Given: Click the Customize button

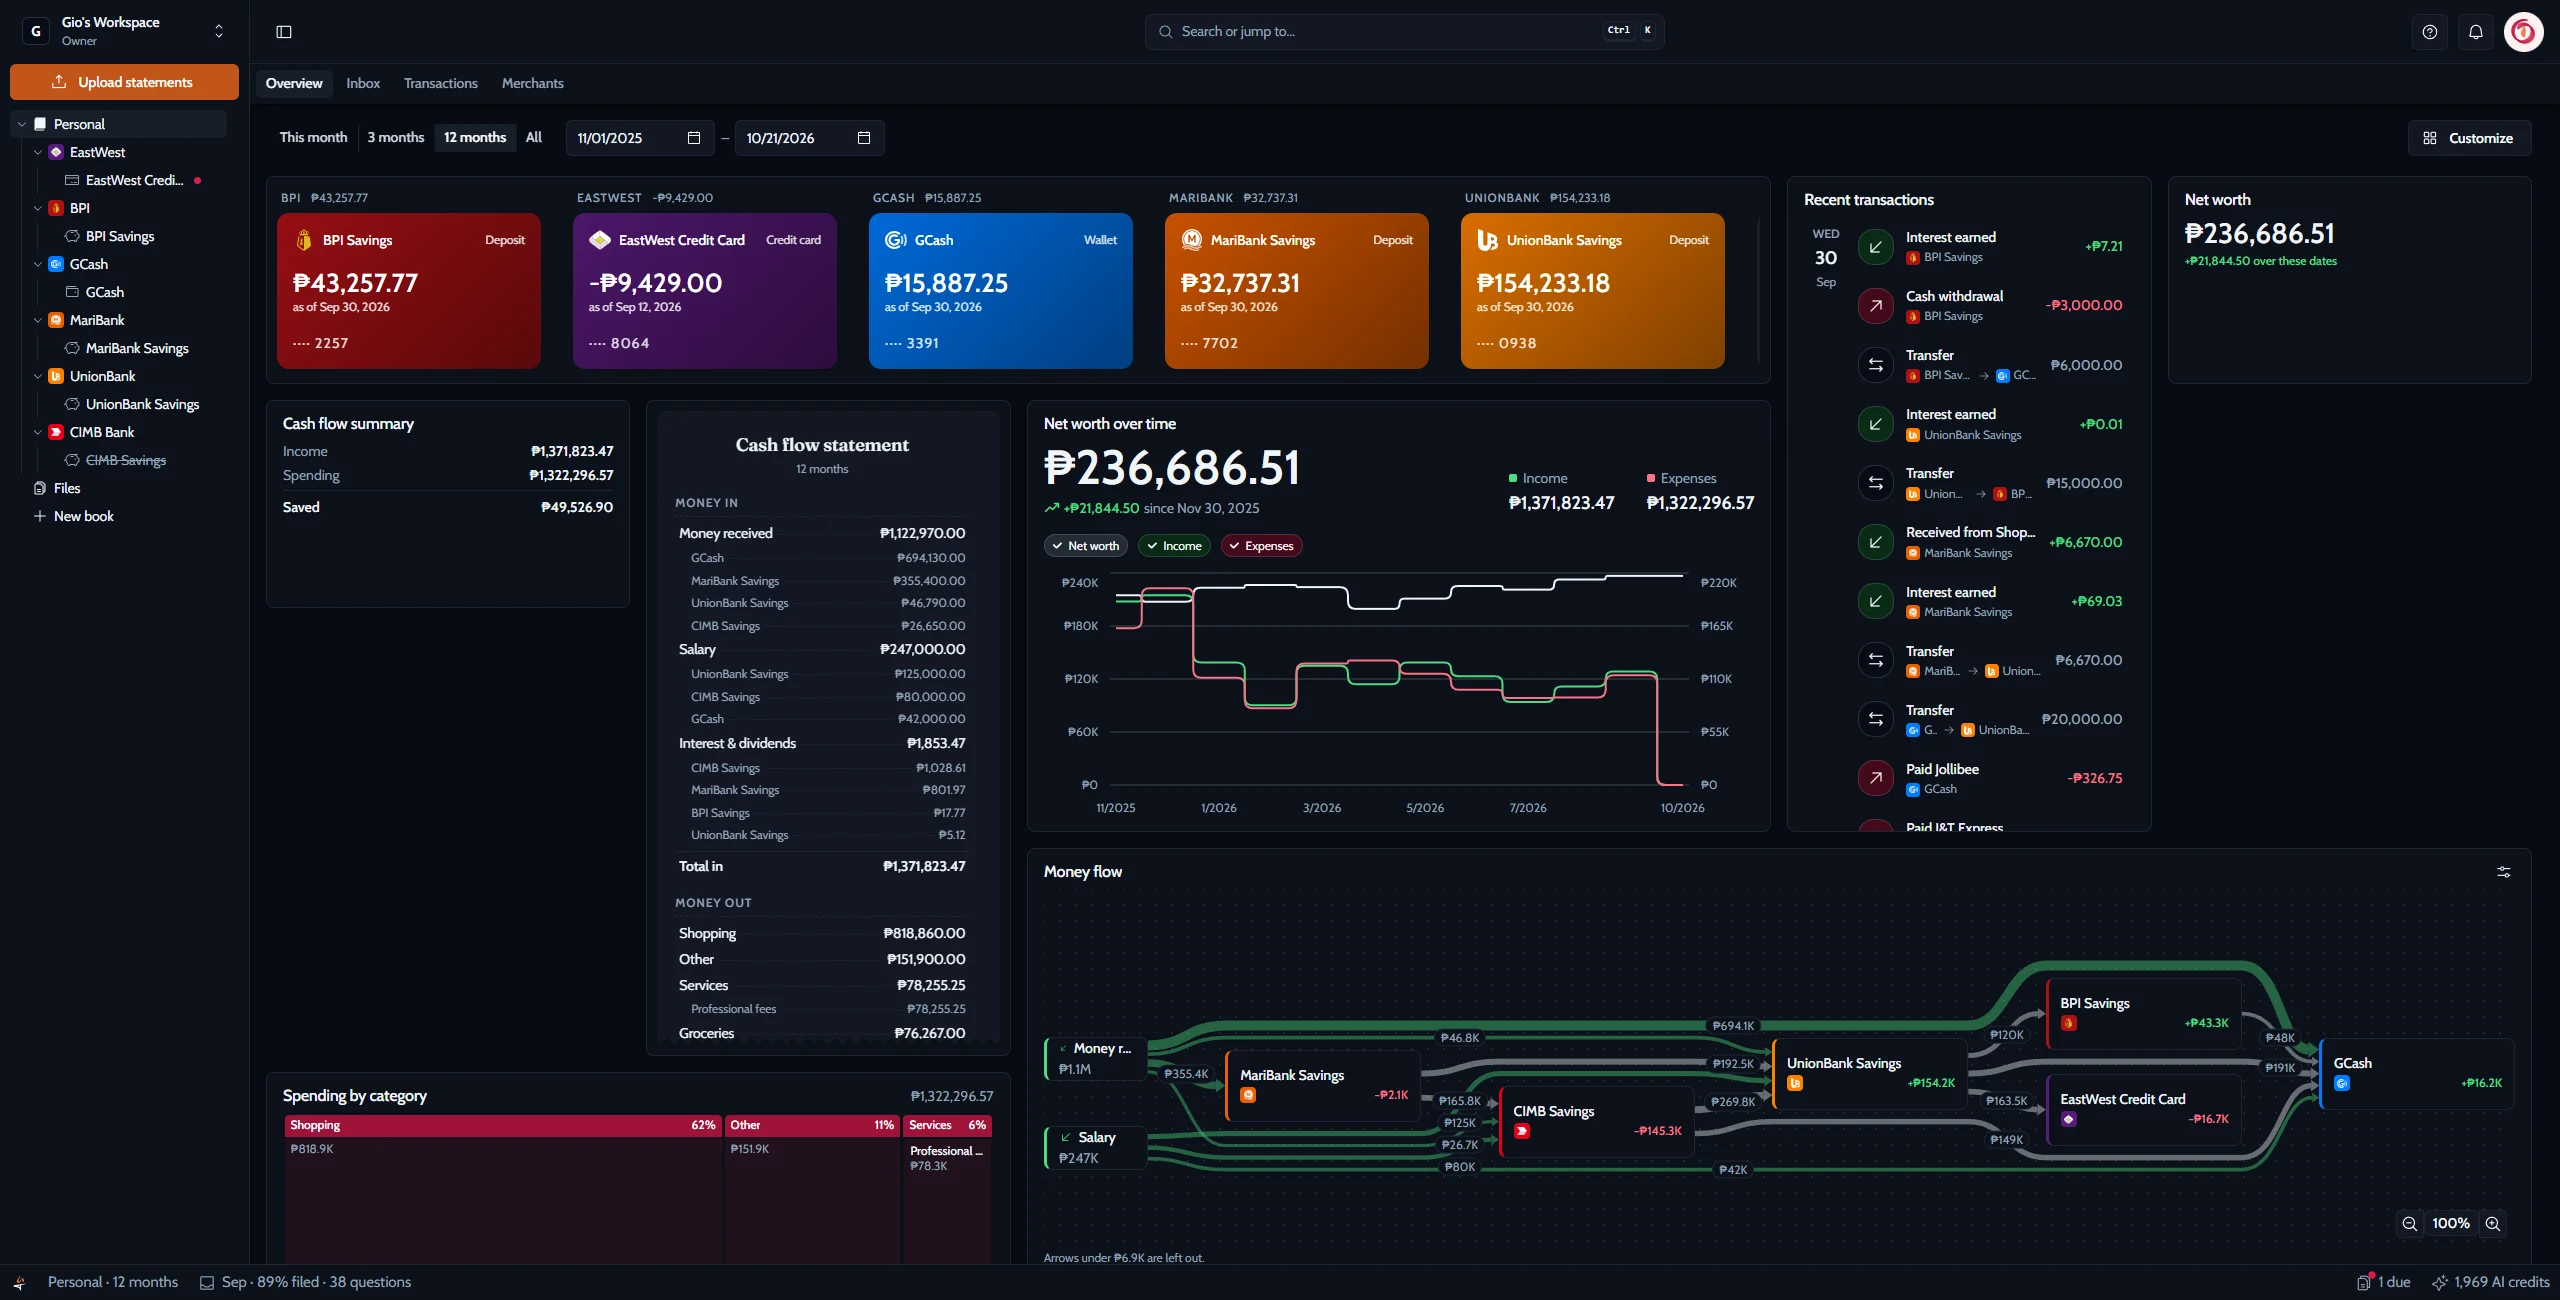Looking at the screenshot, I should [x=2470, y=138].
